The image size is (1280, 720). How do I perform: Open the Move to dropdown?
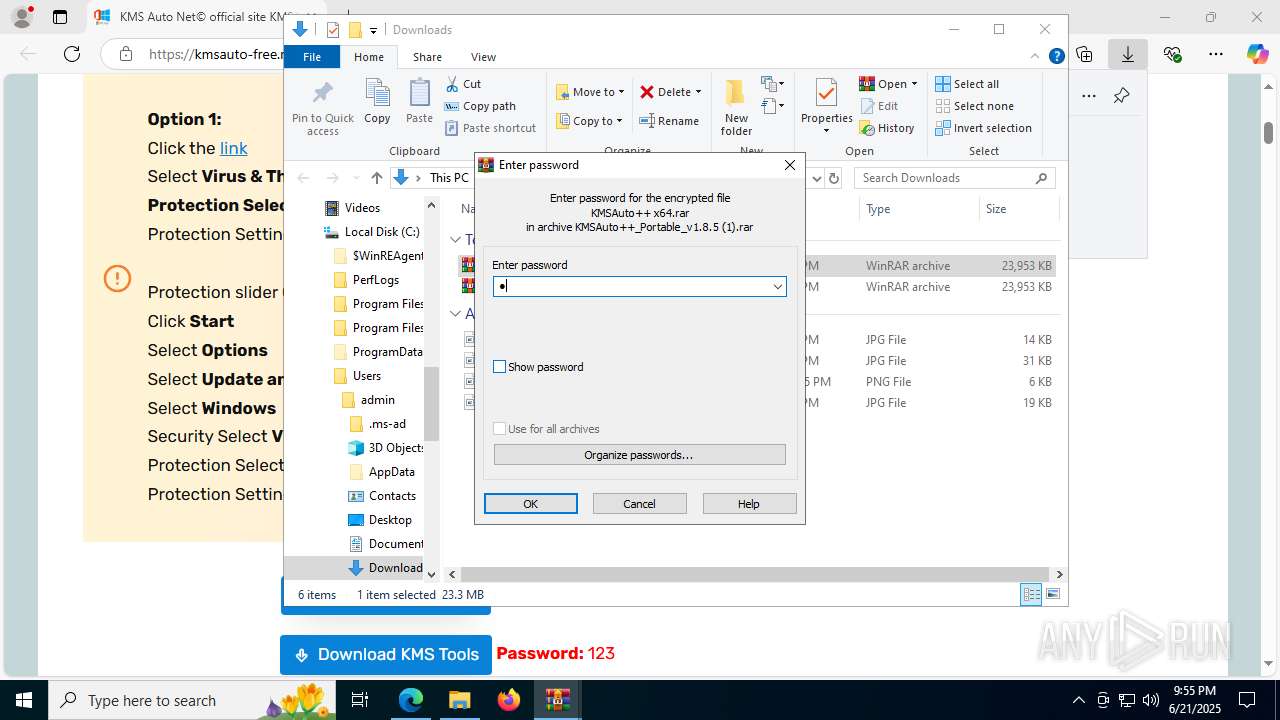pos(590,92)
